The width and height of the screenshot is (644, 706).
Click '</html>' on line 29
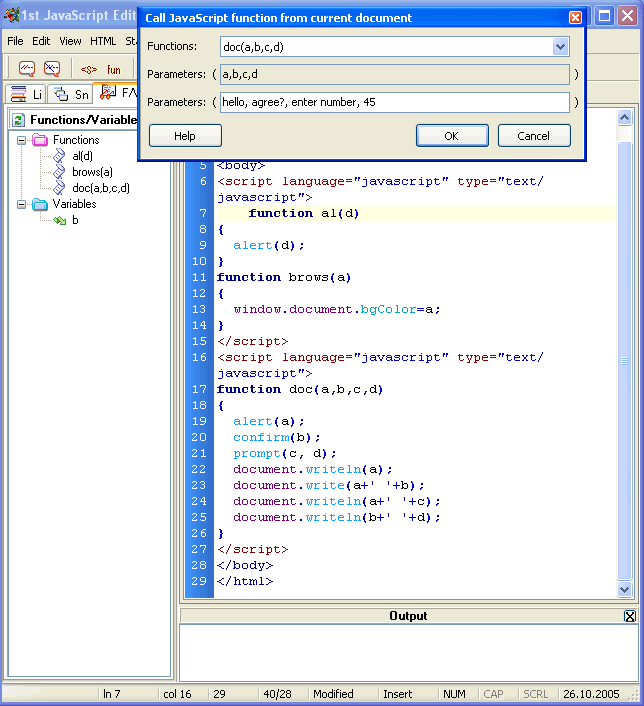point(245,581)
